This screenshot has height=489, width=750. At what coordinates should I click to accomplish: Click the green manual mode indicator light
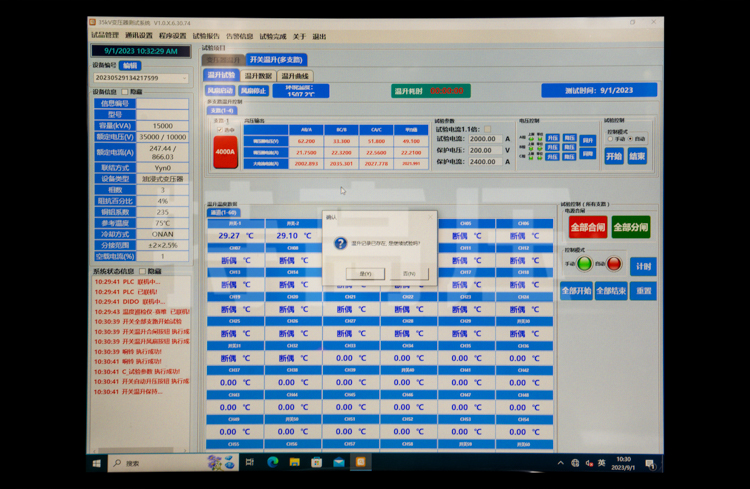coord(584,264)
